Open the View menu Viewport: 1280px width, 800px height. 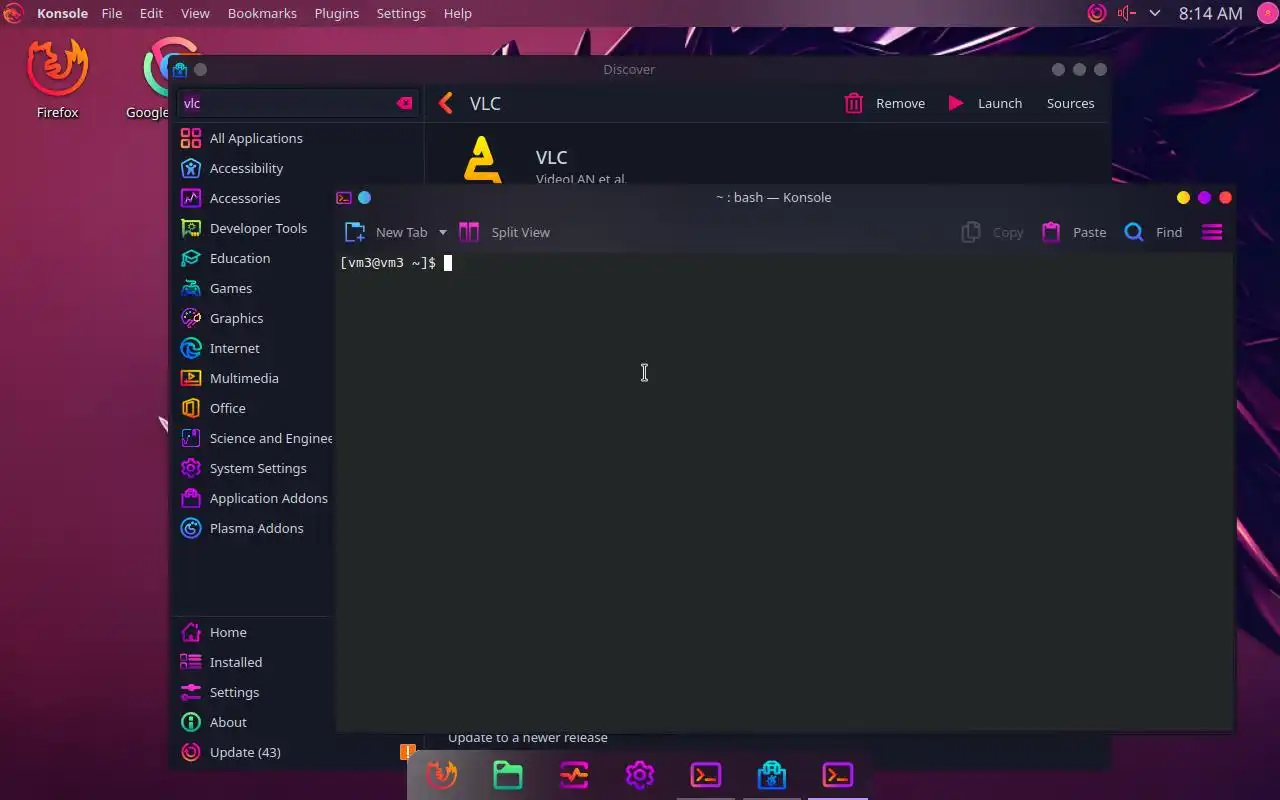point(195,13)
